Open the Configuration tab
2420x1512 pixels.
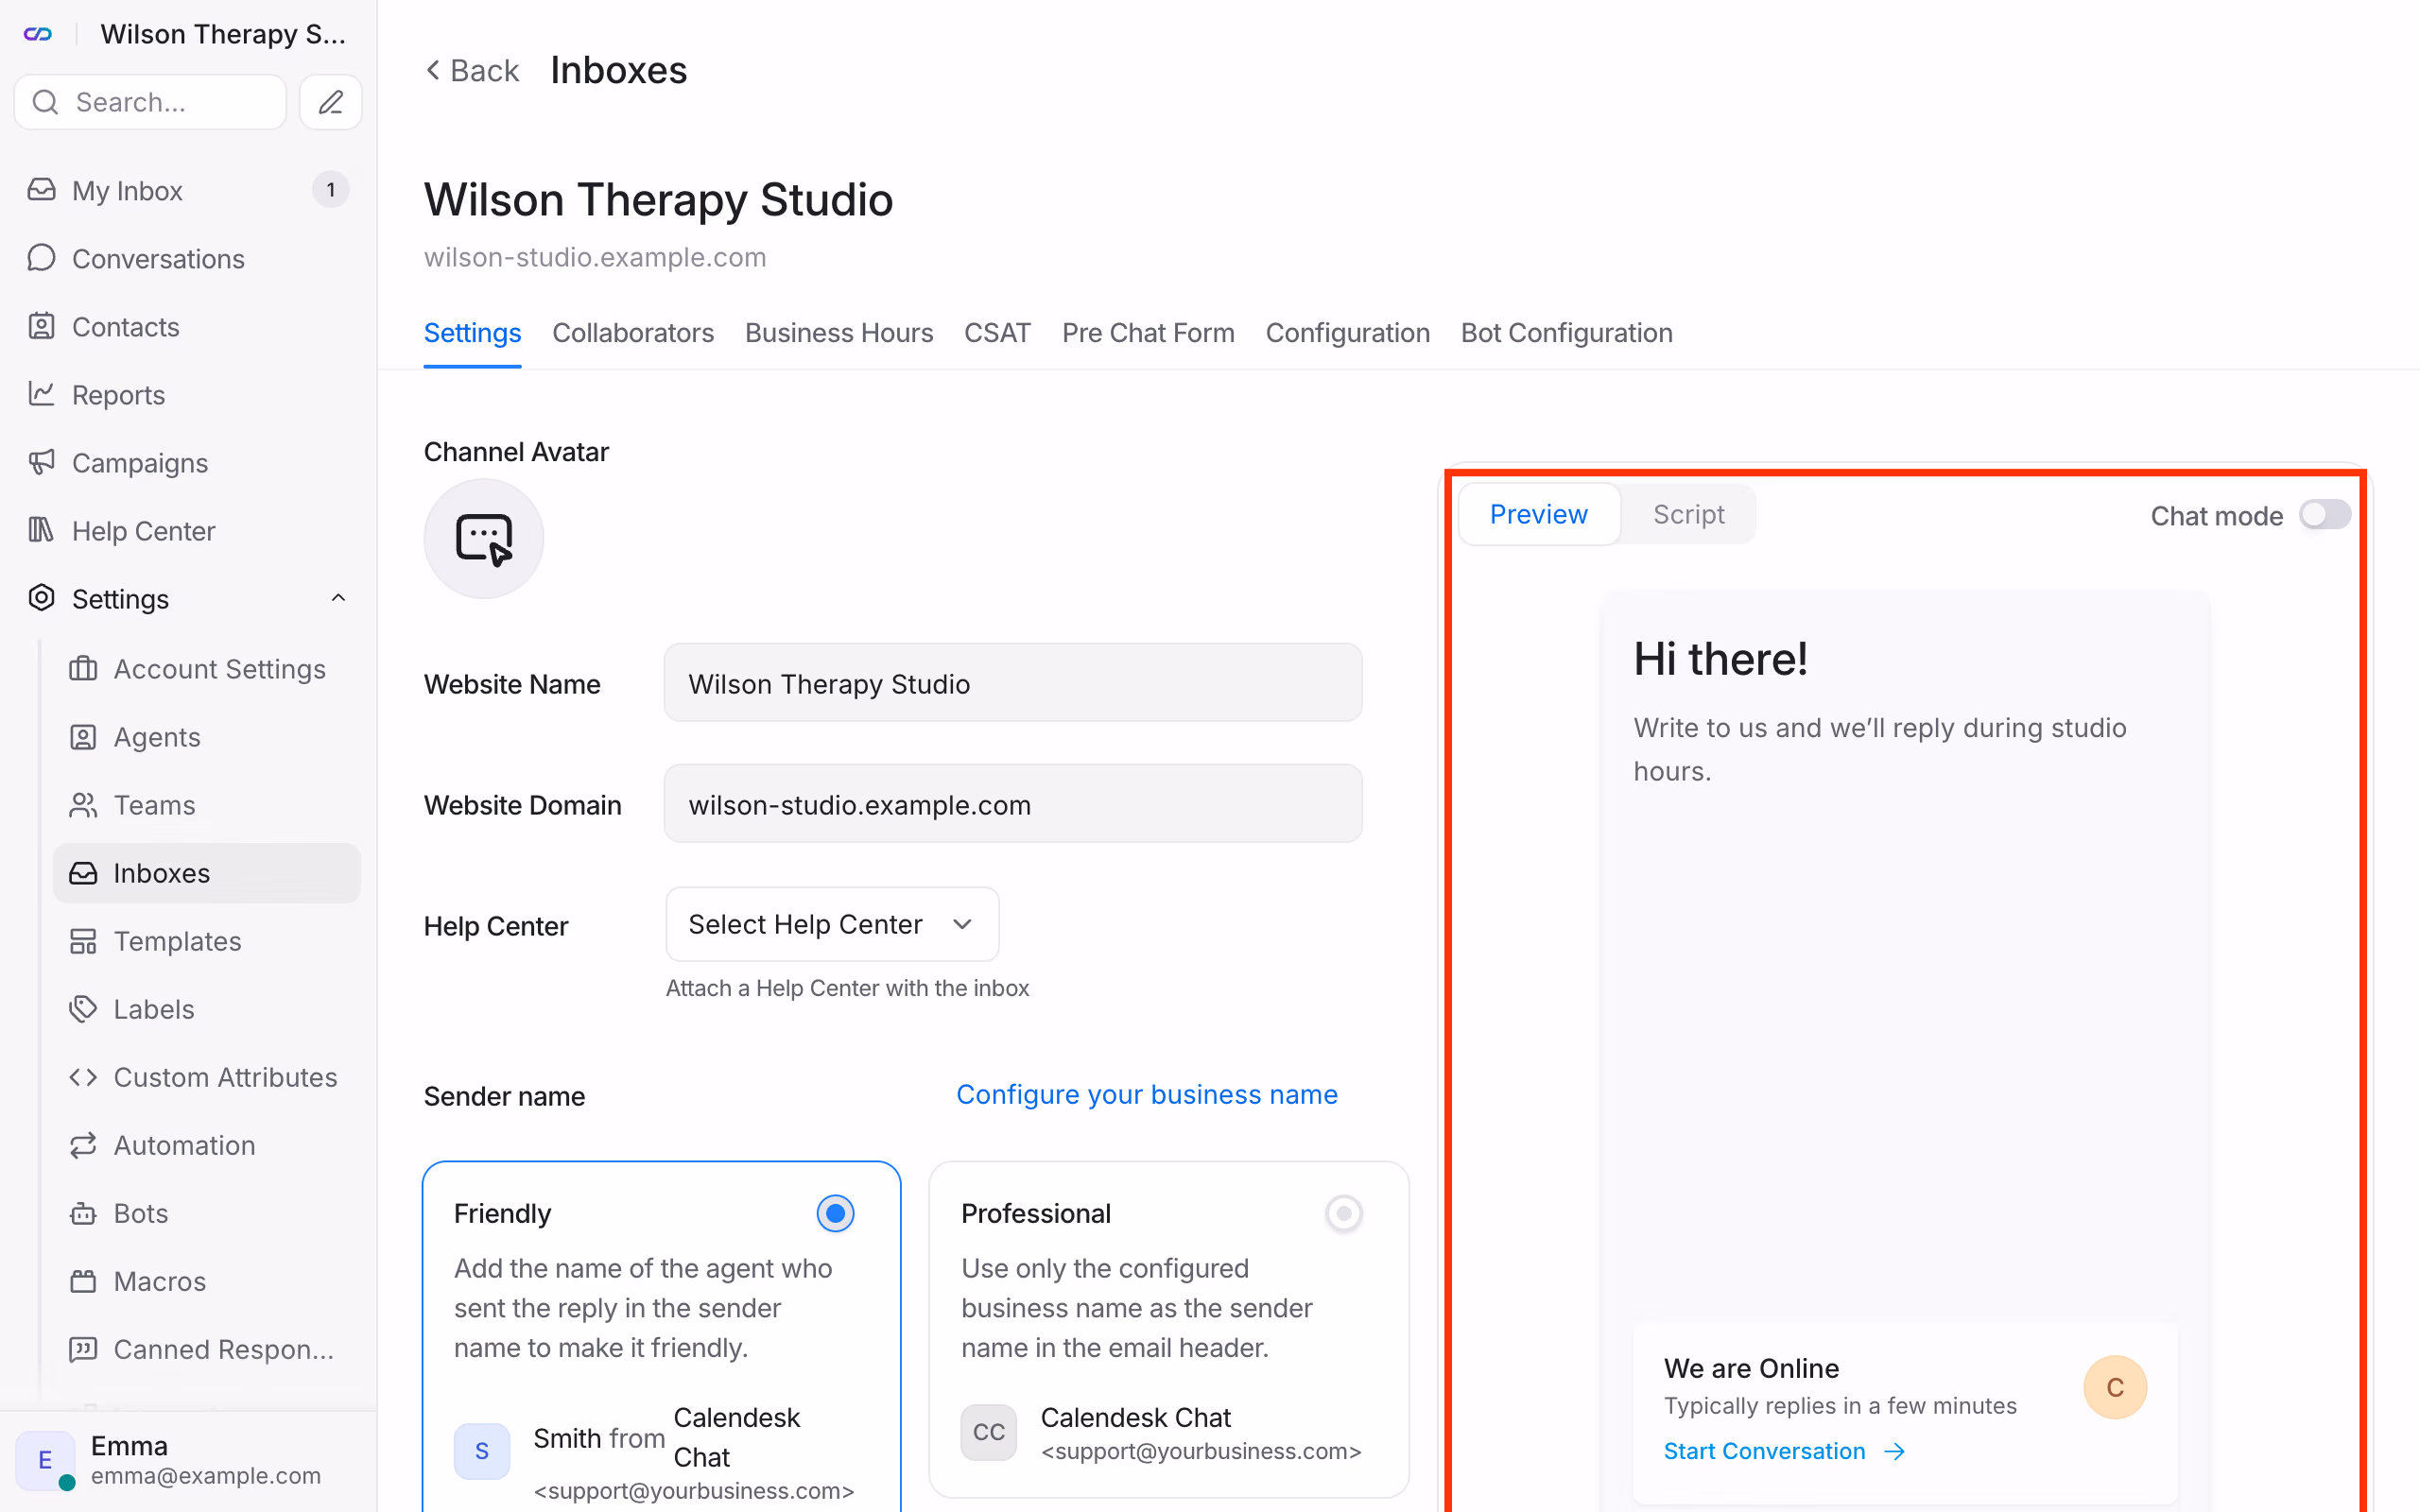1347,333
